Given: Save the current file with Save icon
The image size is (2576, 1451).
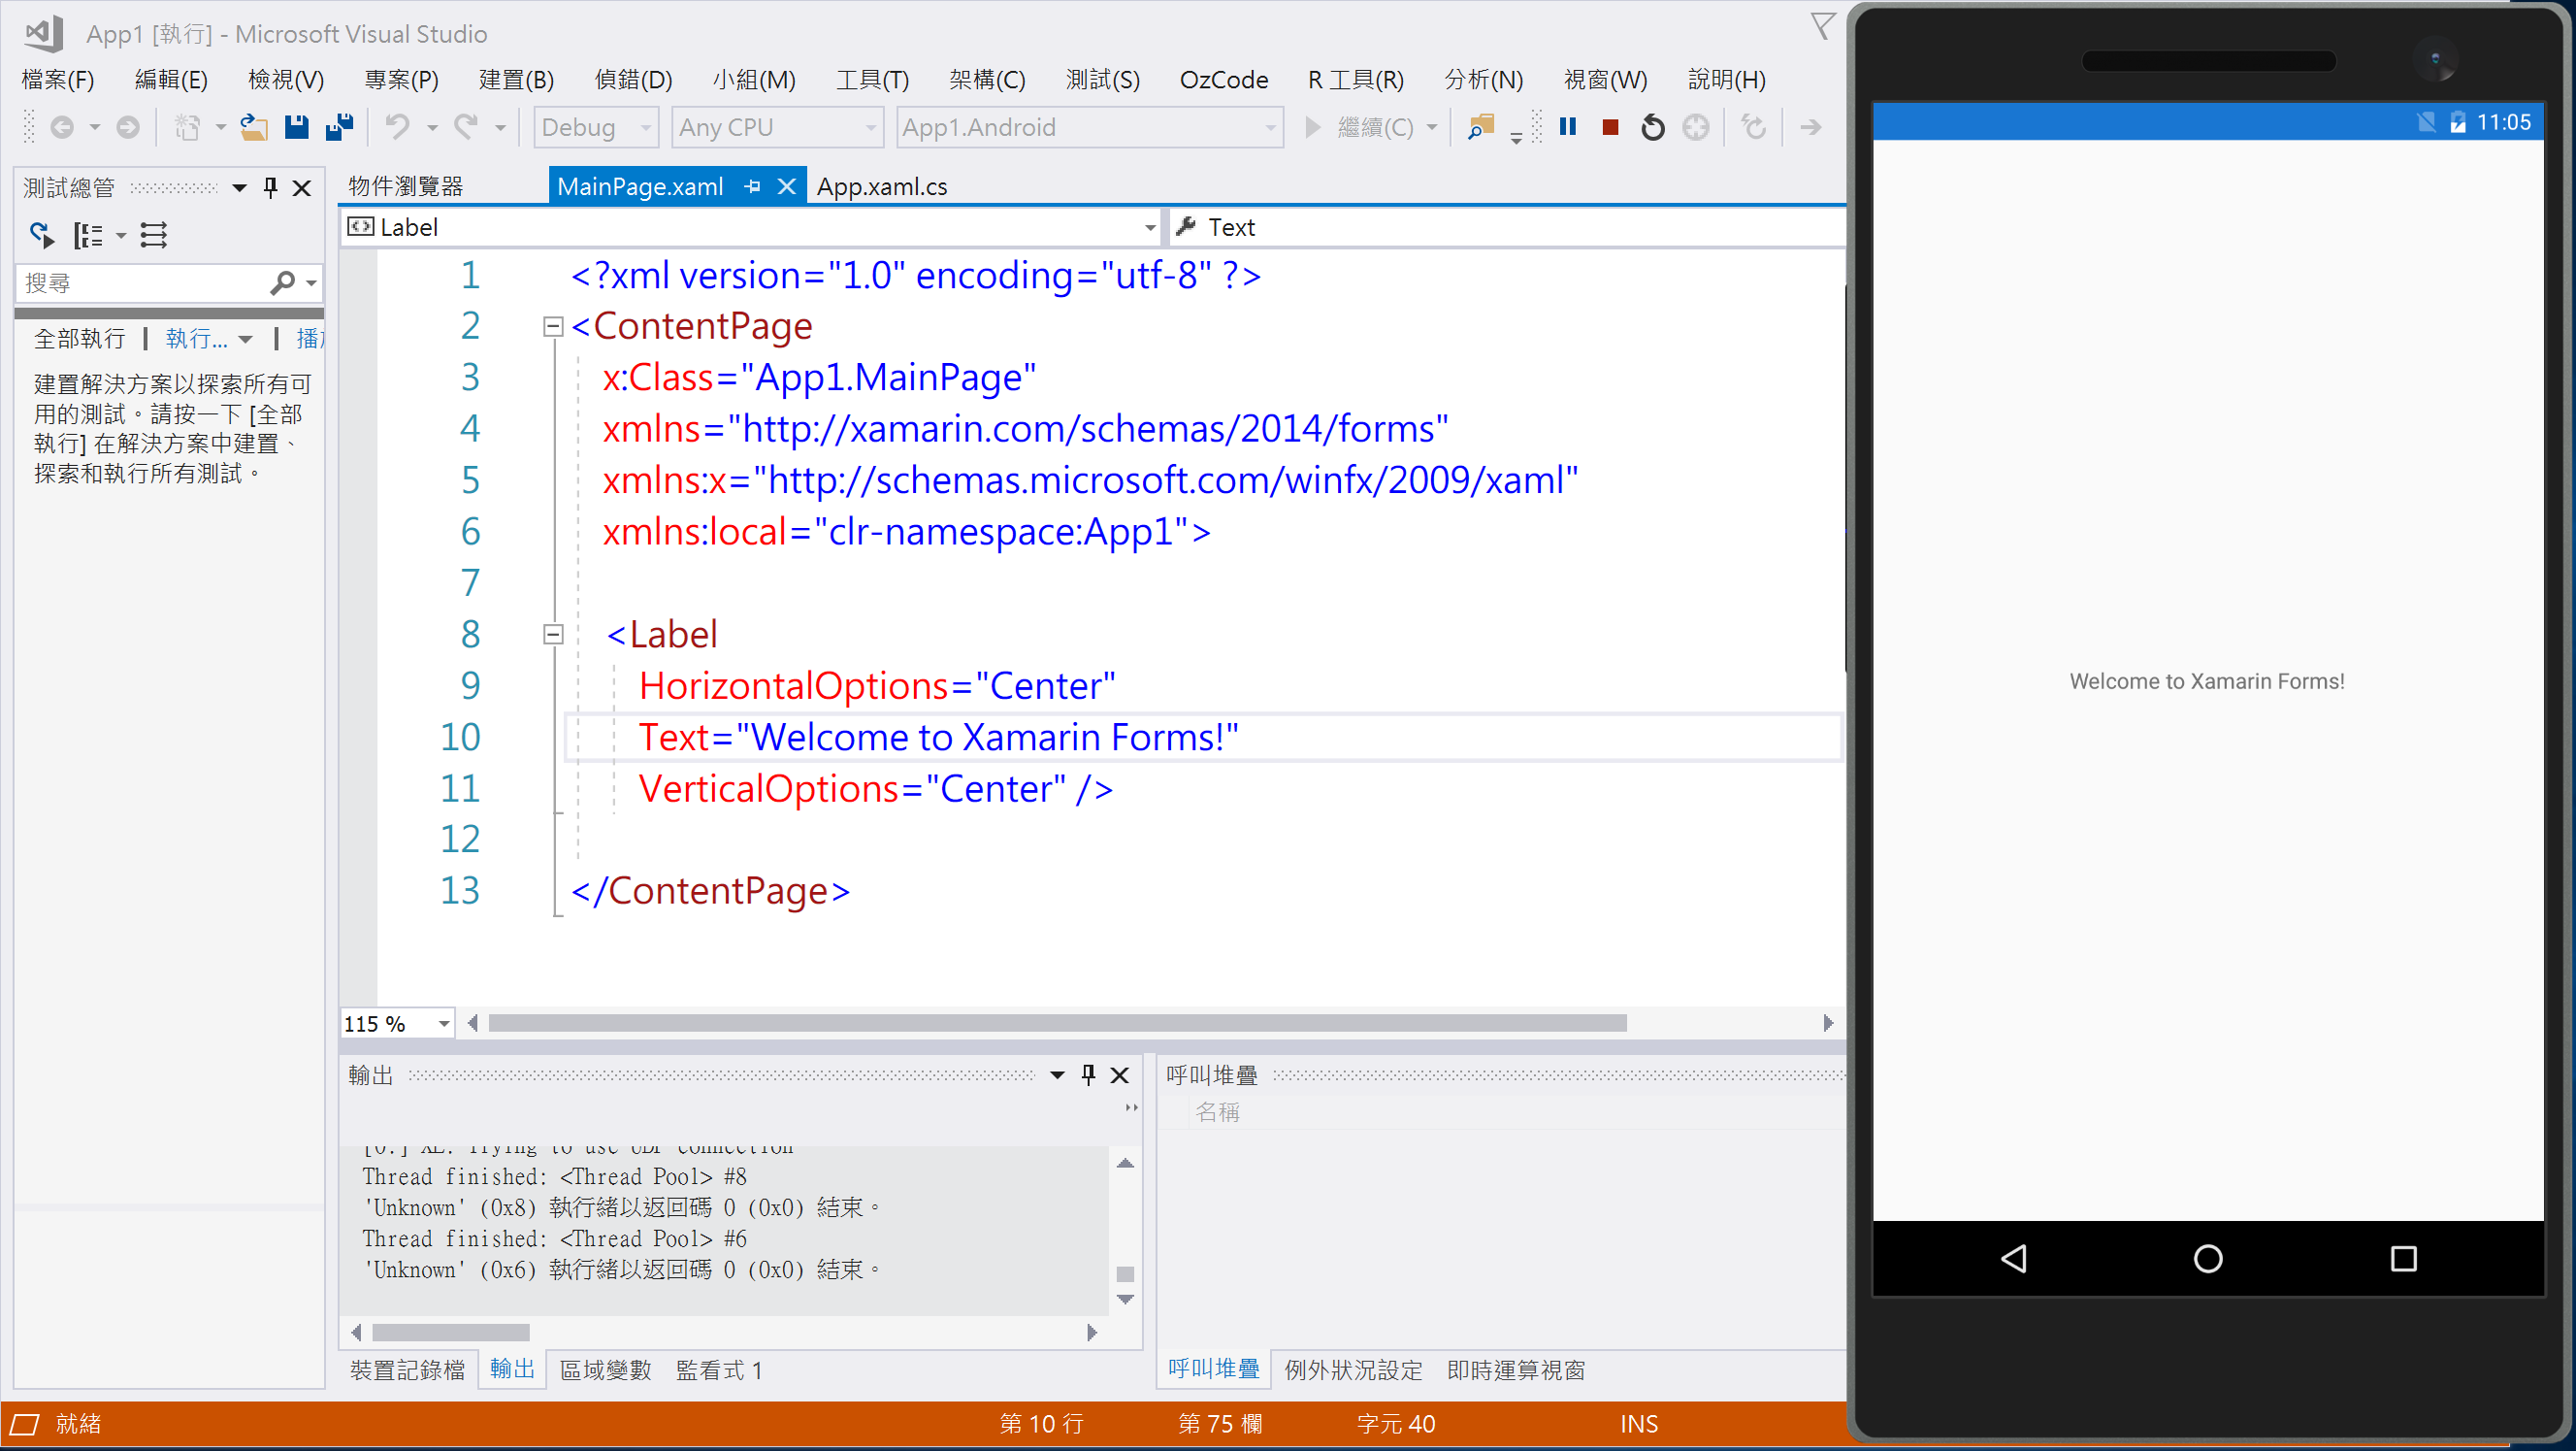Looking at the screenshot, I should pos(296,127).
